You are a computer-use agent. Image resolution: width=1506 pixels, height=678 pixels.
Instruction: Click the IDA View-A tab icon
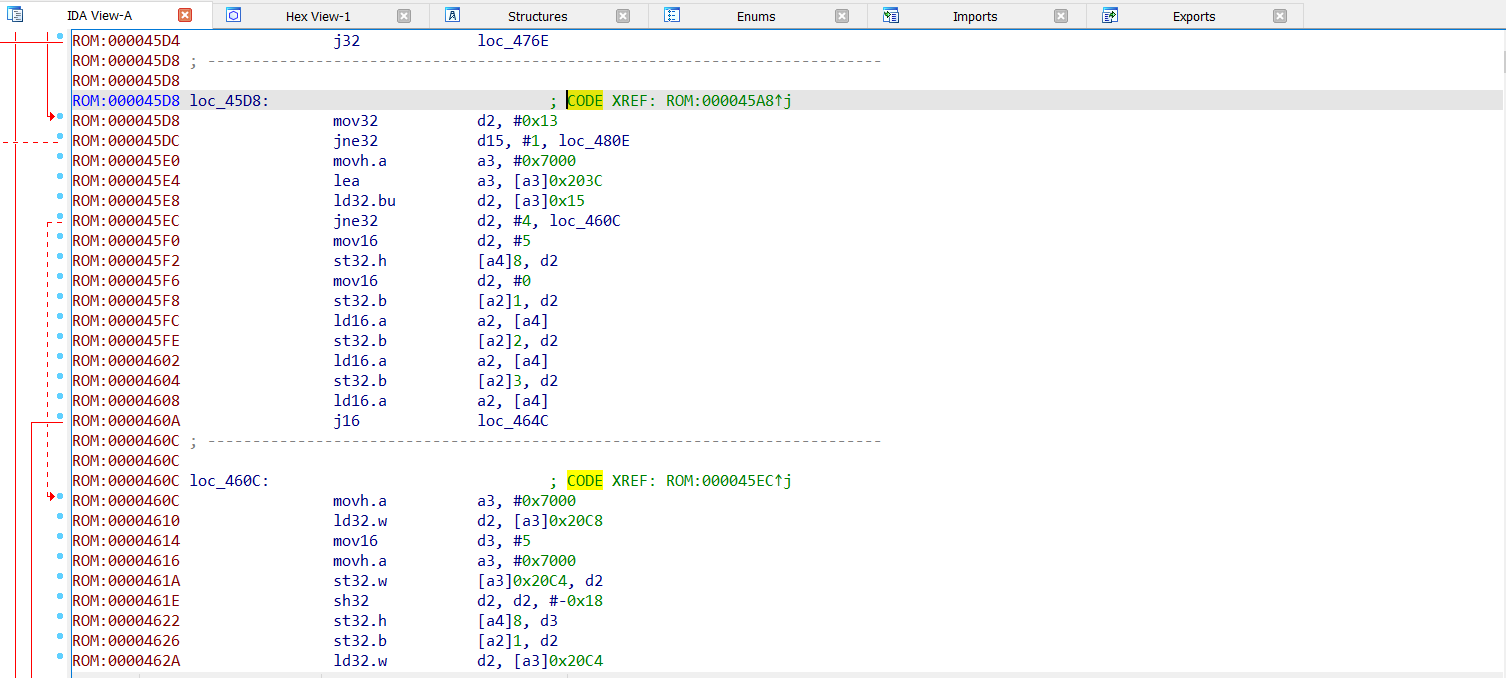pos(16,15)
